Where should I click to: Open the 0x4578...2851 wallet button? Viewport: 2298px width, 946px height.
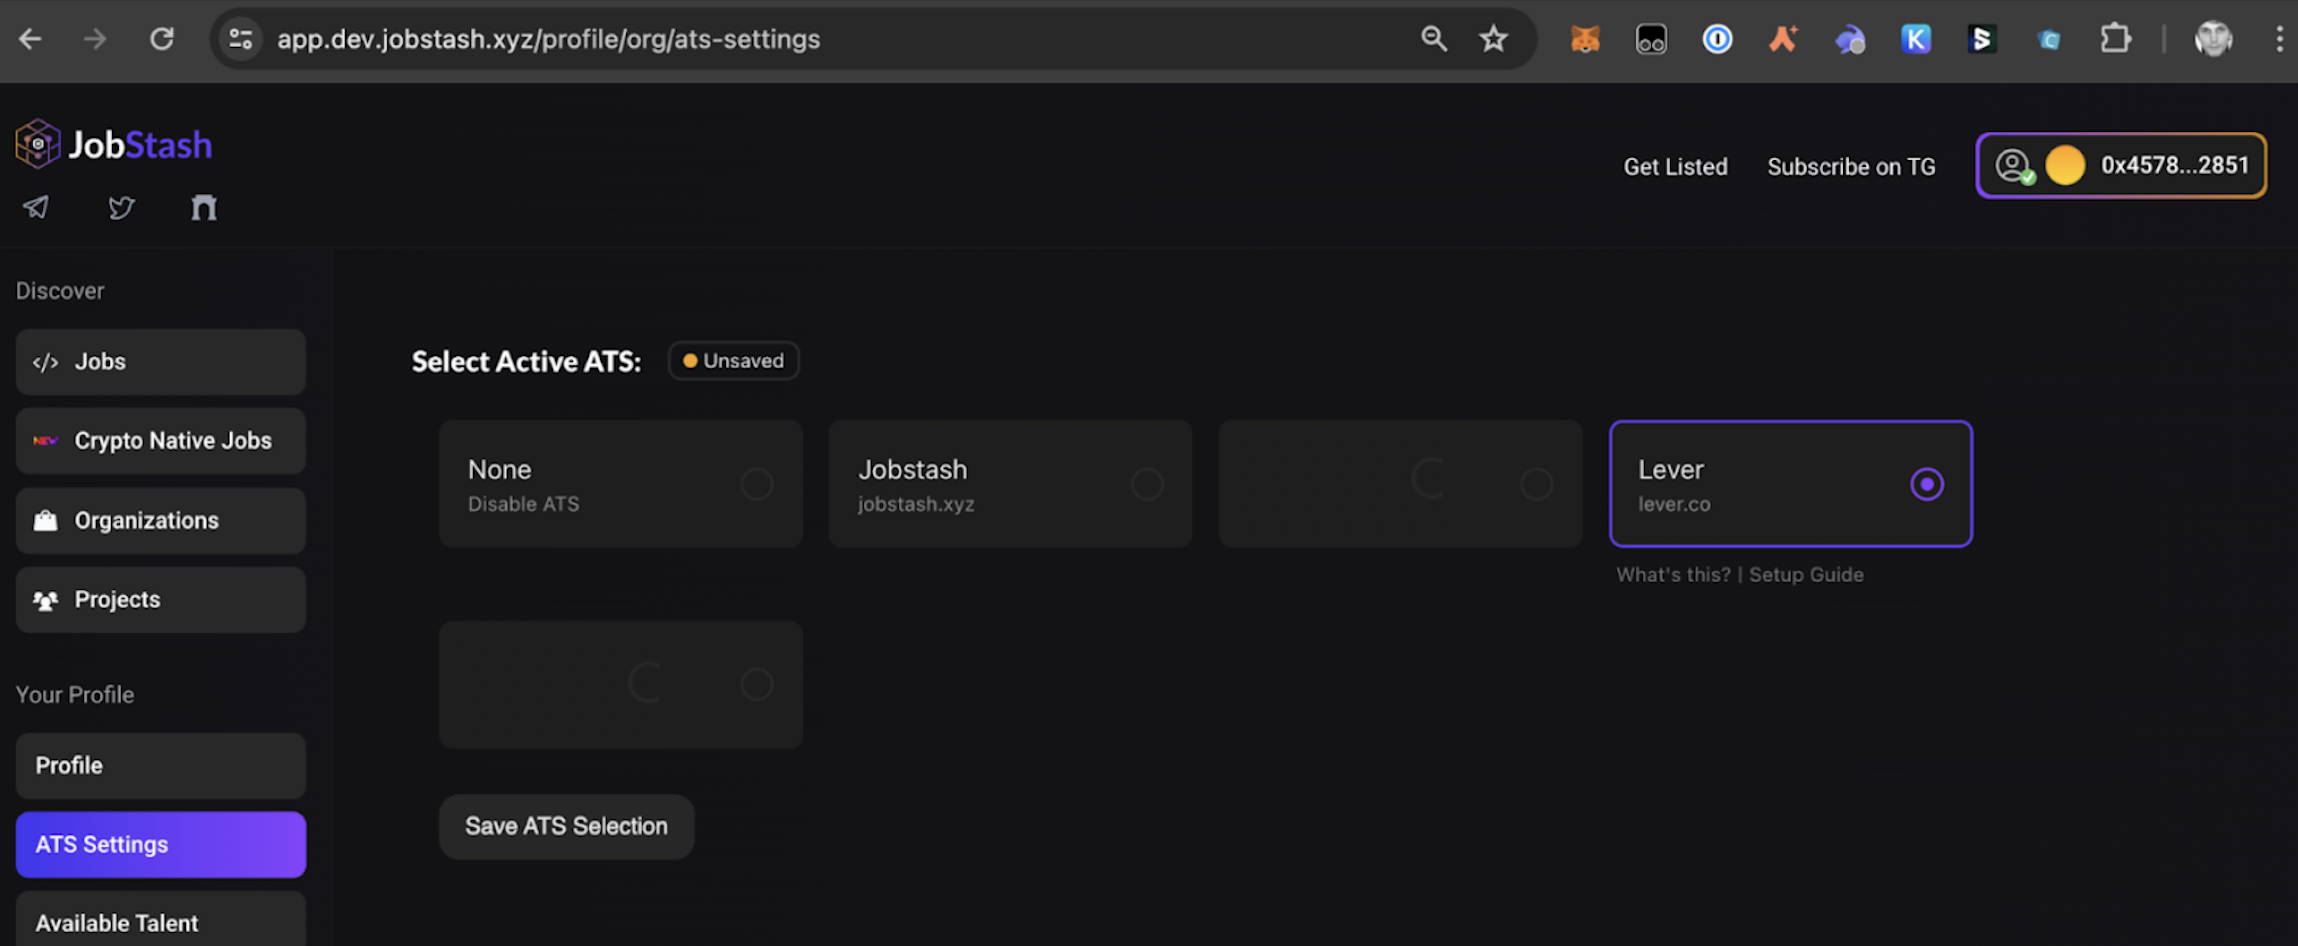[x=2121, y=165]
